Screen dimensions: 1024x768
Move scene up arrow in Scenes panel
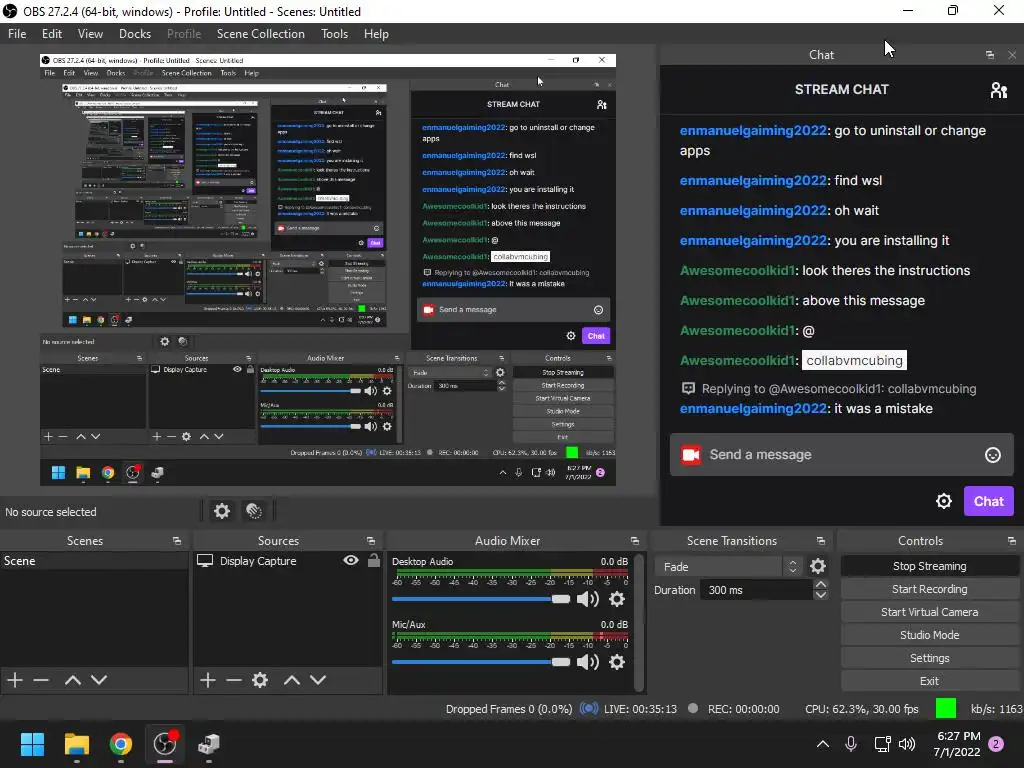(72, 680)
